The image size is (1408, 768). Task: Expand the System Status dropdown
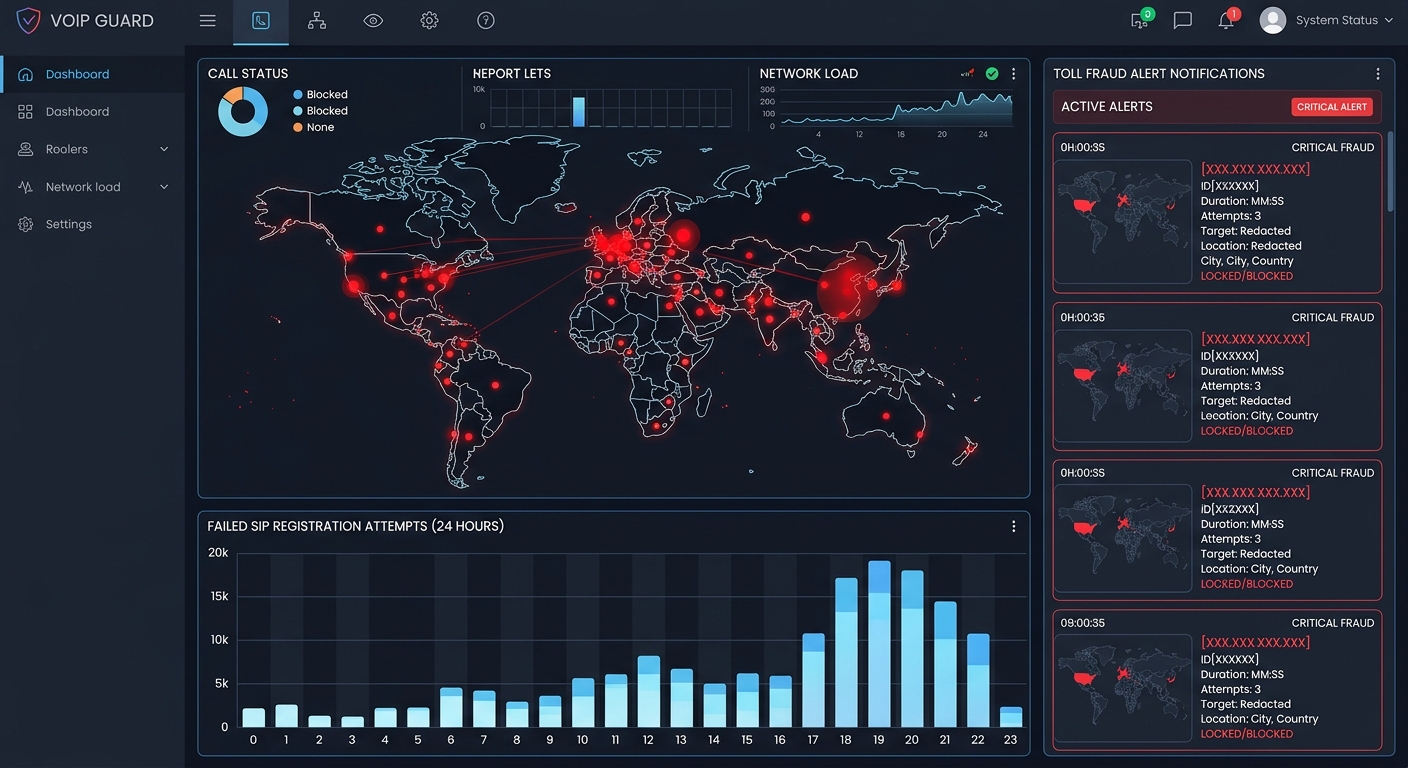[x=1337, y=20]
